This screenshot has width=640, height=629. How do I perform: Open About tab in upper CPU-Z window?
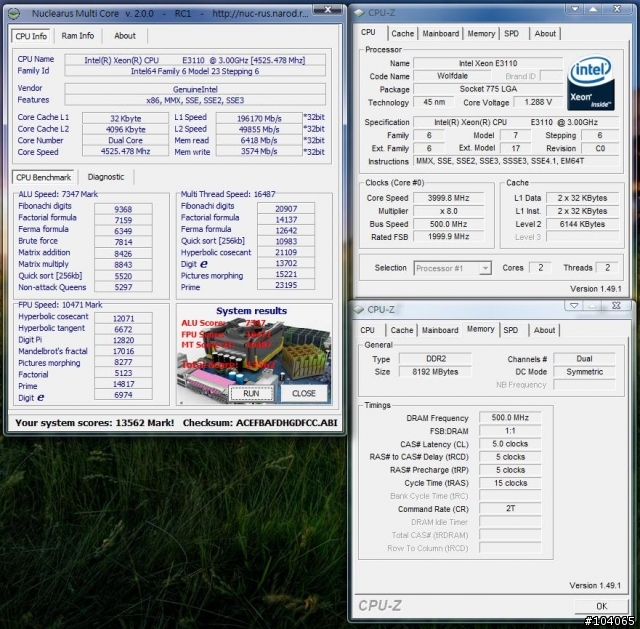click(545, 33)
